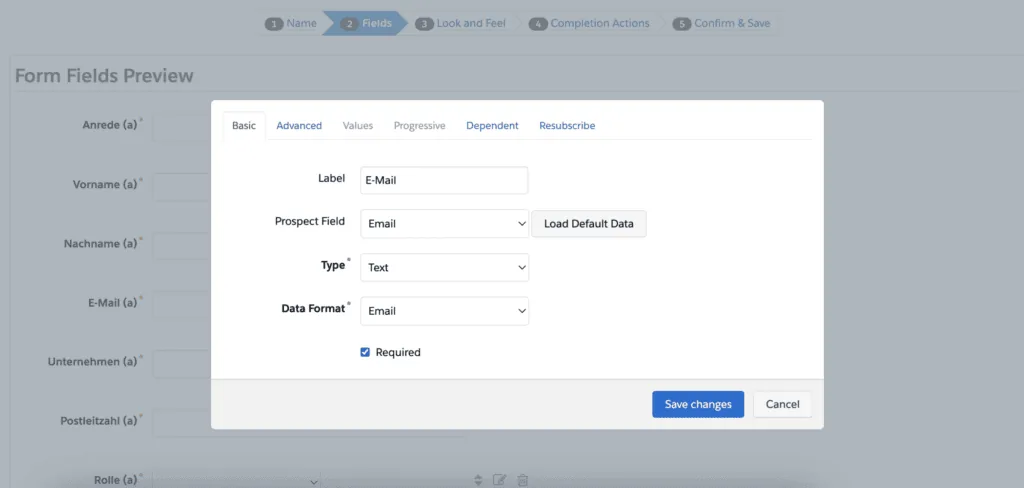Click the Nachname (a) field label
Screen dimensions: 1024x488
point(101,244)
